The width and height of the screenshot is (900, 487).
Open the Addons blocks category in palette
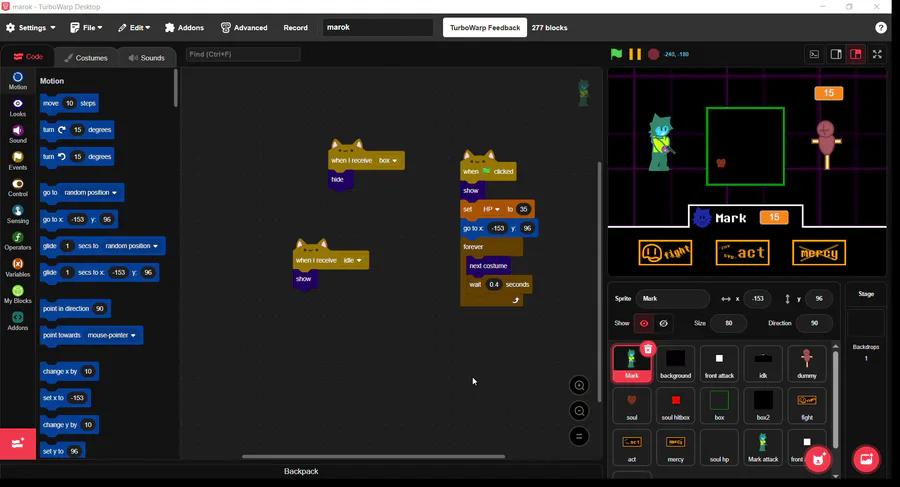18,321
